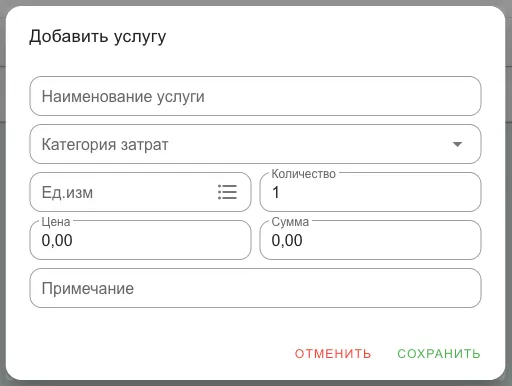Image resolution: width=512 pixels, height=386 pixels.
Task: Open the unit list icon in Ед.изм
Action: [x=227, y=192]
